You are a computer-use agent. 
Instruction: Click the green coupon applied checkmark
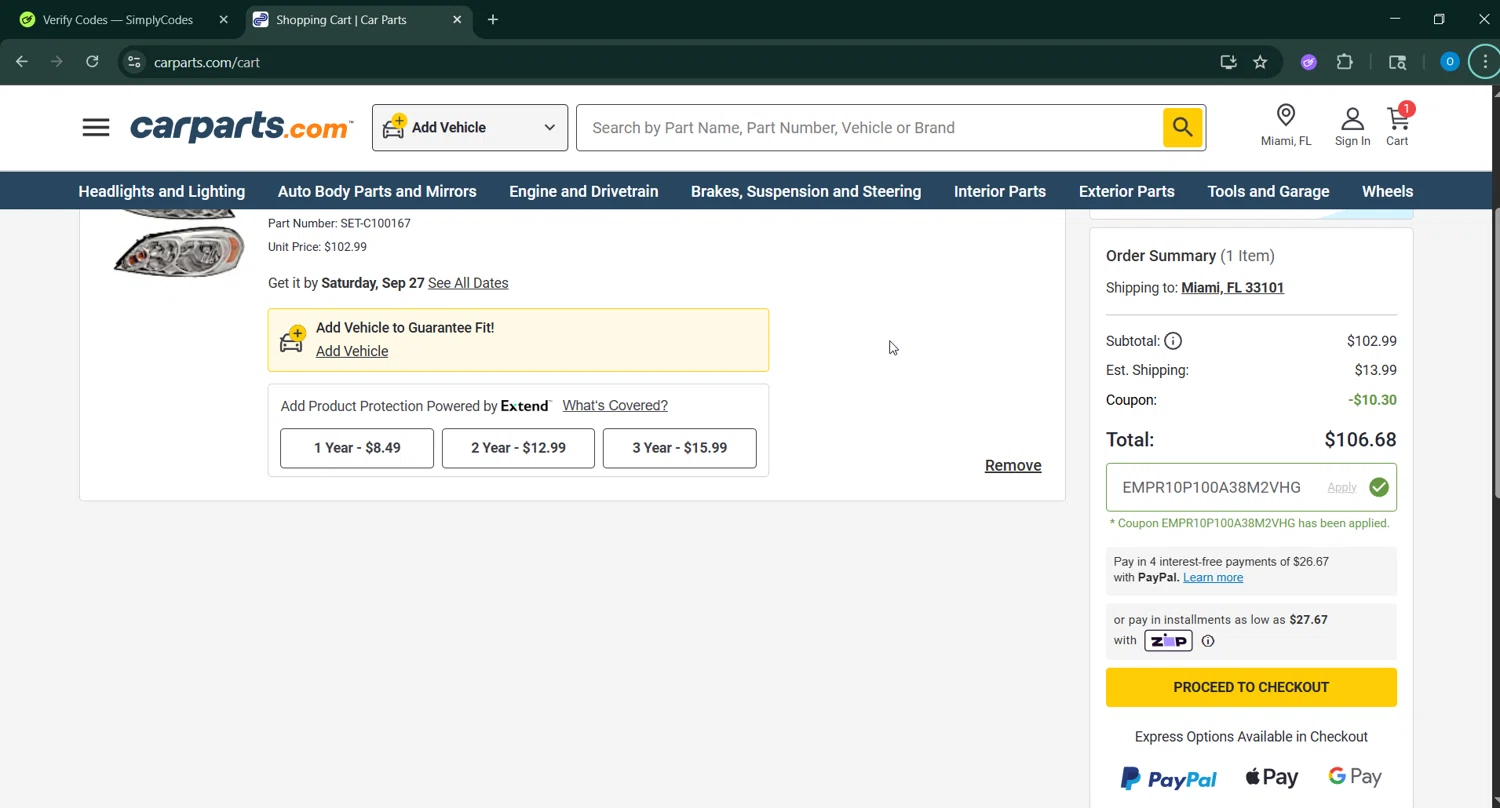point(1379,487)
